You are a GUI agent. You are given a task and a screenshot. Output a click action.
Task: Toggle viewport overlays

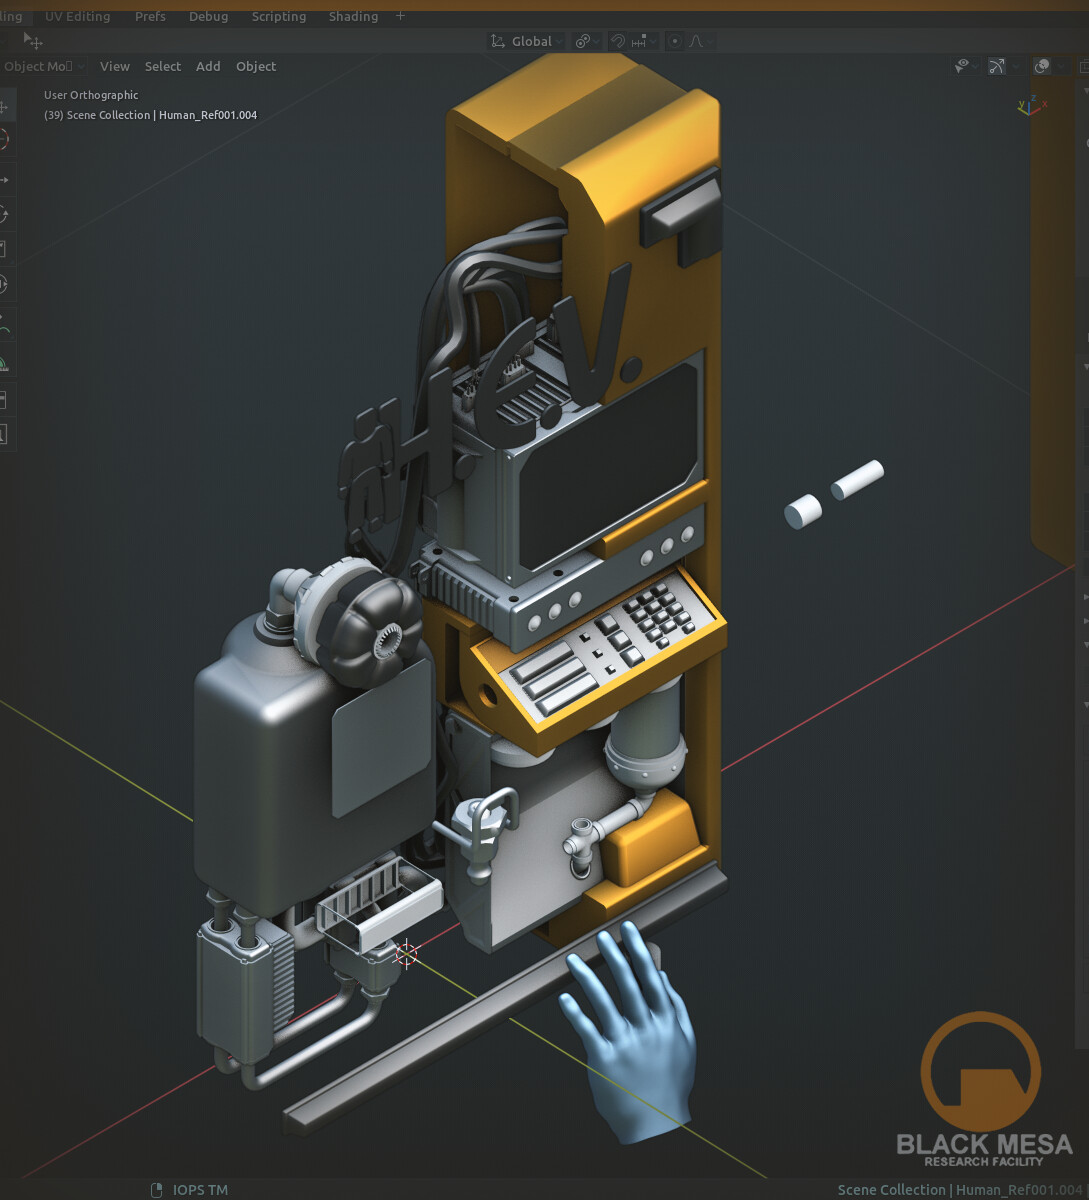1042,66
